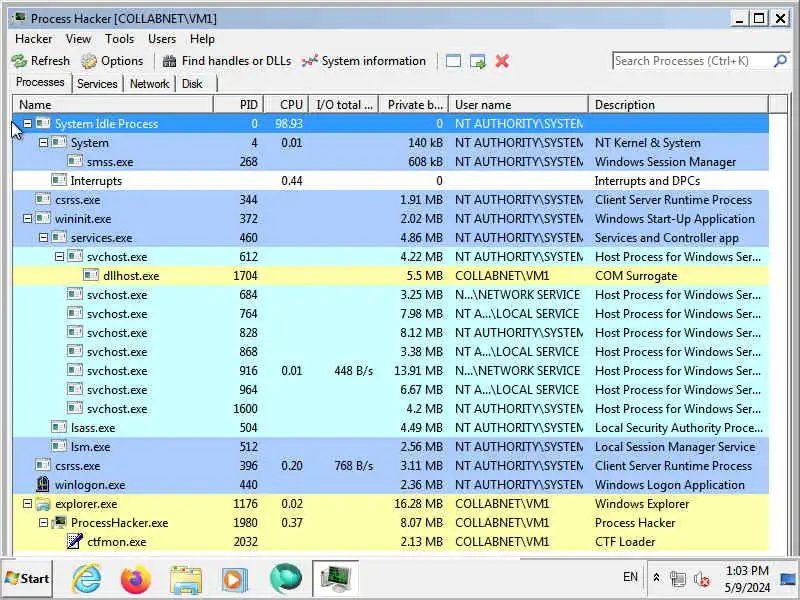This screenshot has width=800, height=600.
Task: Collapse the System Idle Process tree
Action: click(28, 123)
